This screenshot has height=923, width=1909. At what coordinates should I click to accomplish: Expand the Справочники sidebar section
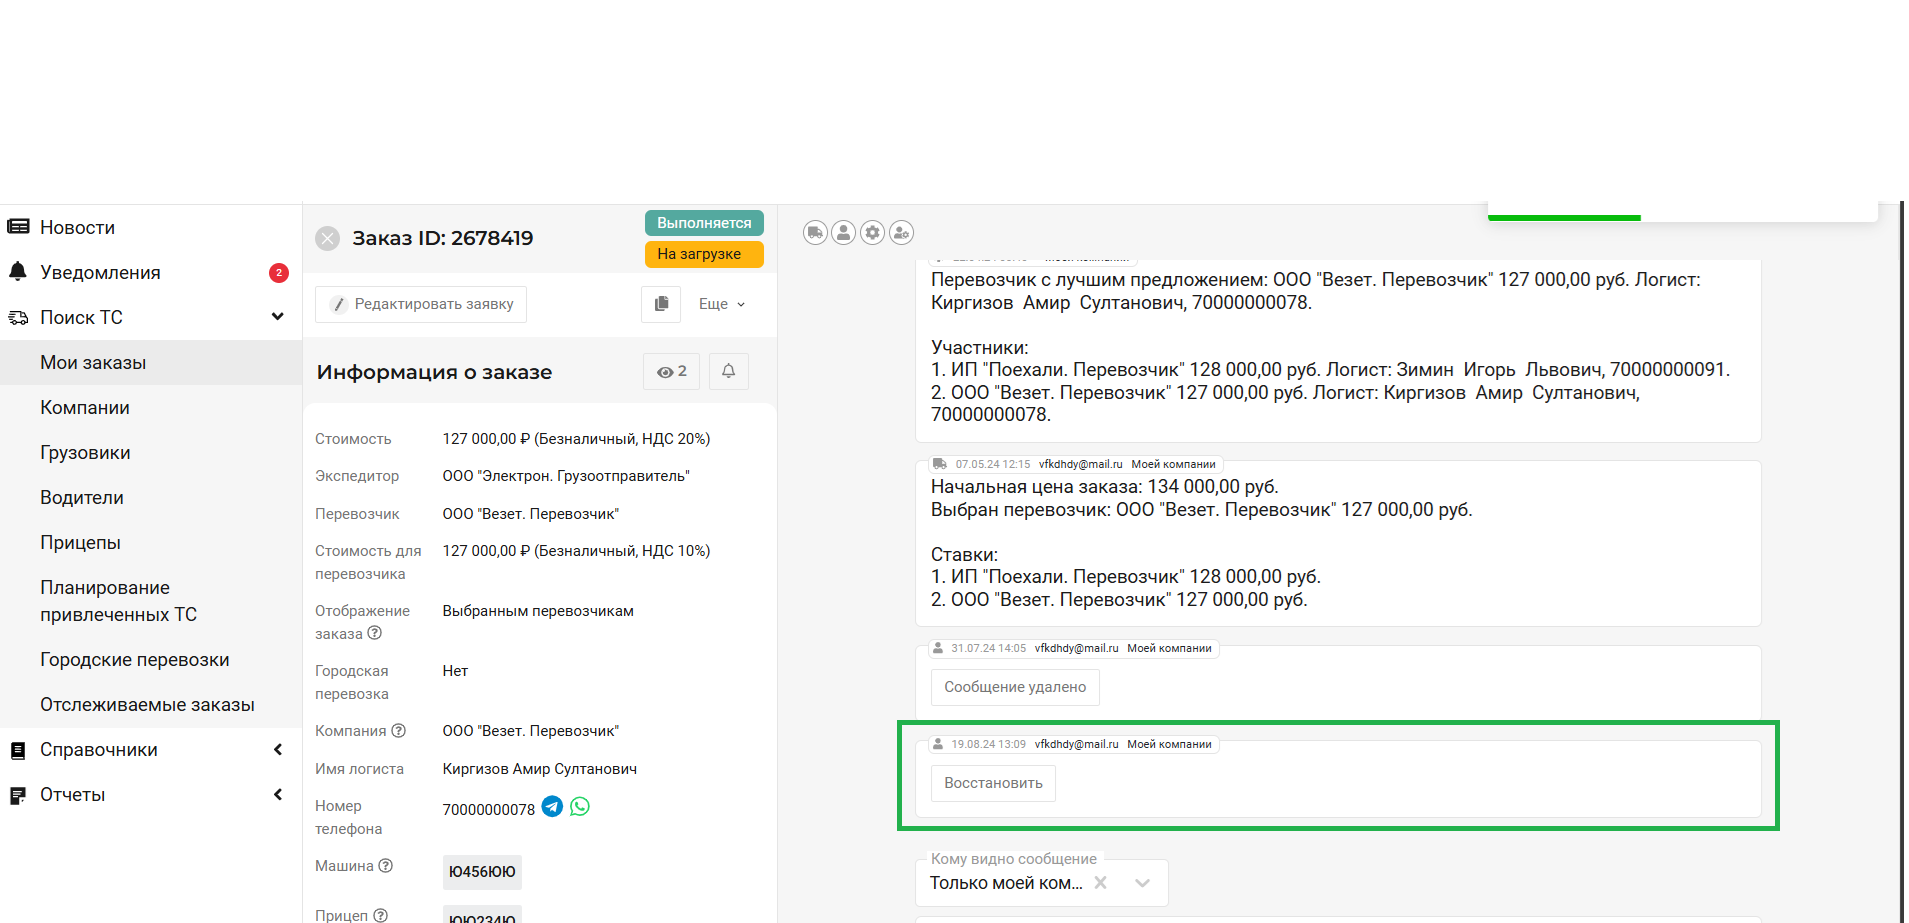(x=278, y=750)
